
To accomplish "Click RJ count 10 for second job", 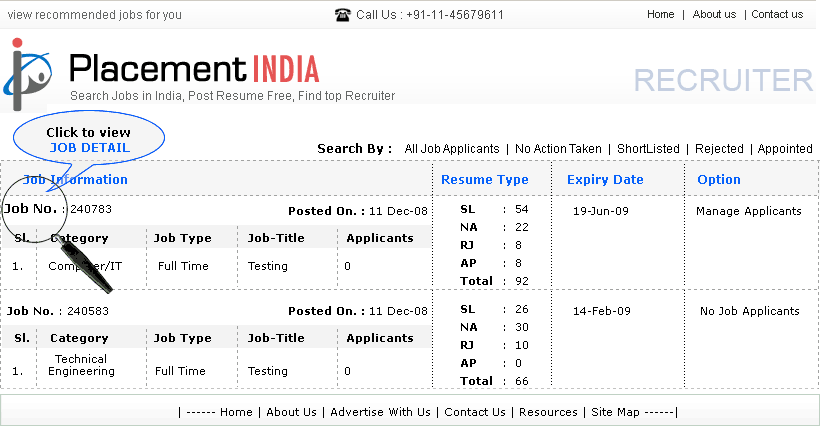I will click(x=521, y=345).
